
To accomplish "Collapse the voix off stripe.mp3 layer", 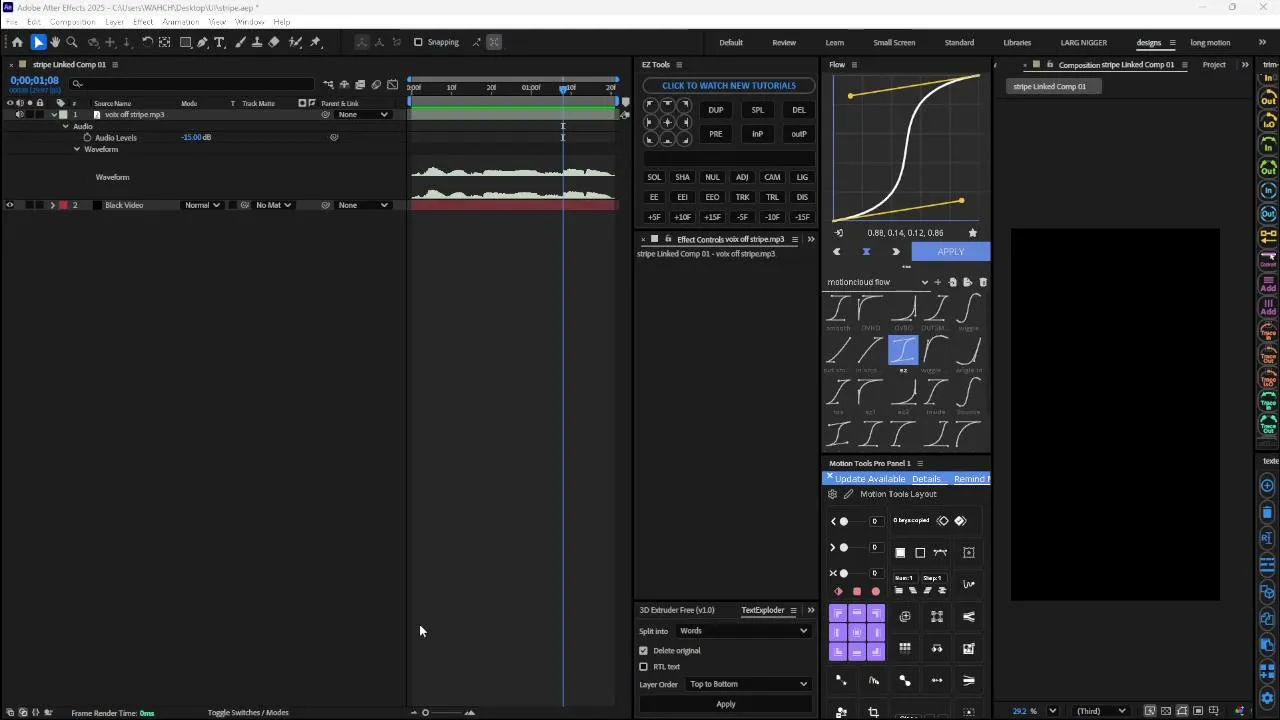I will coord(53,114).
